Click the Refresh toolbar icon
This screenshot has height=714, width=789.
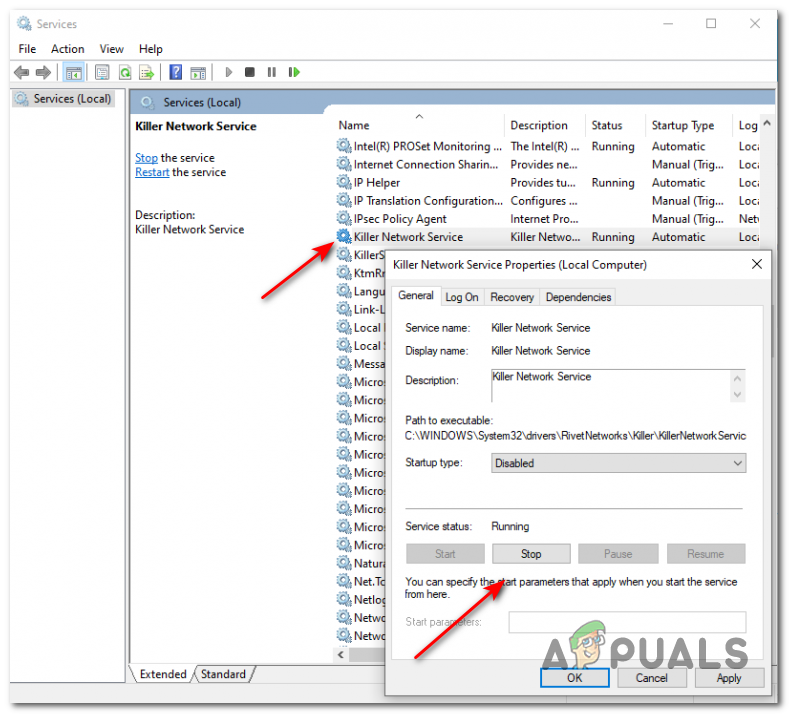point(125,72)
